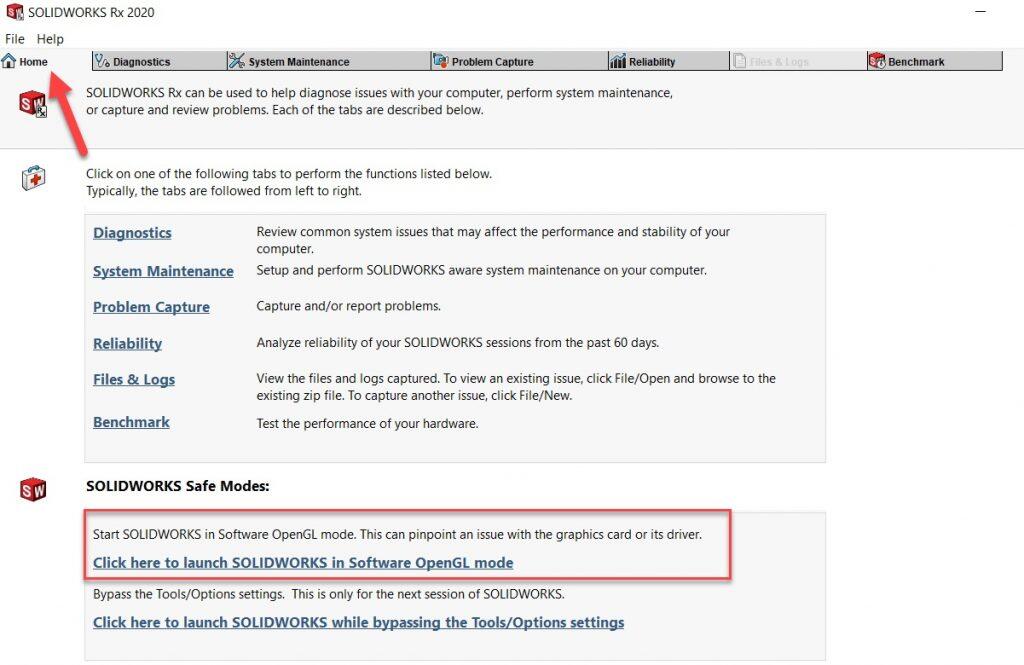Click the SW Rx icon beside intro text

point(33,103)
